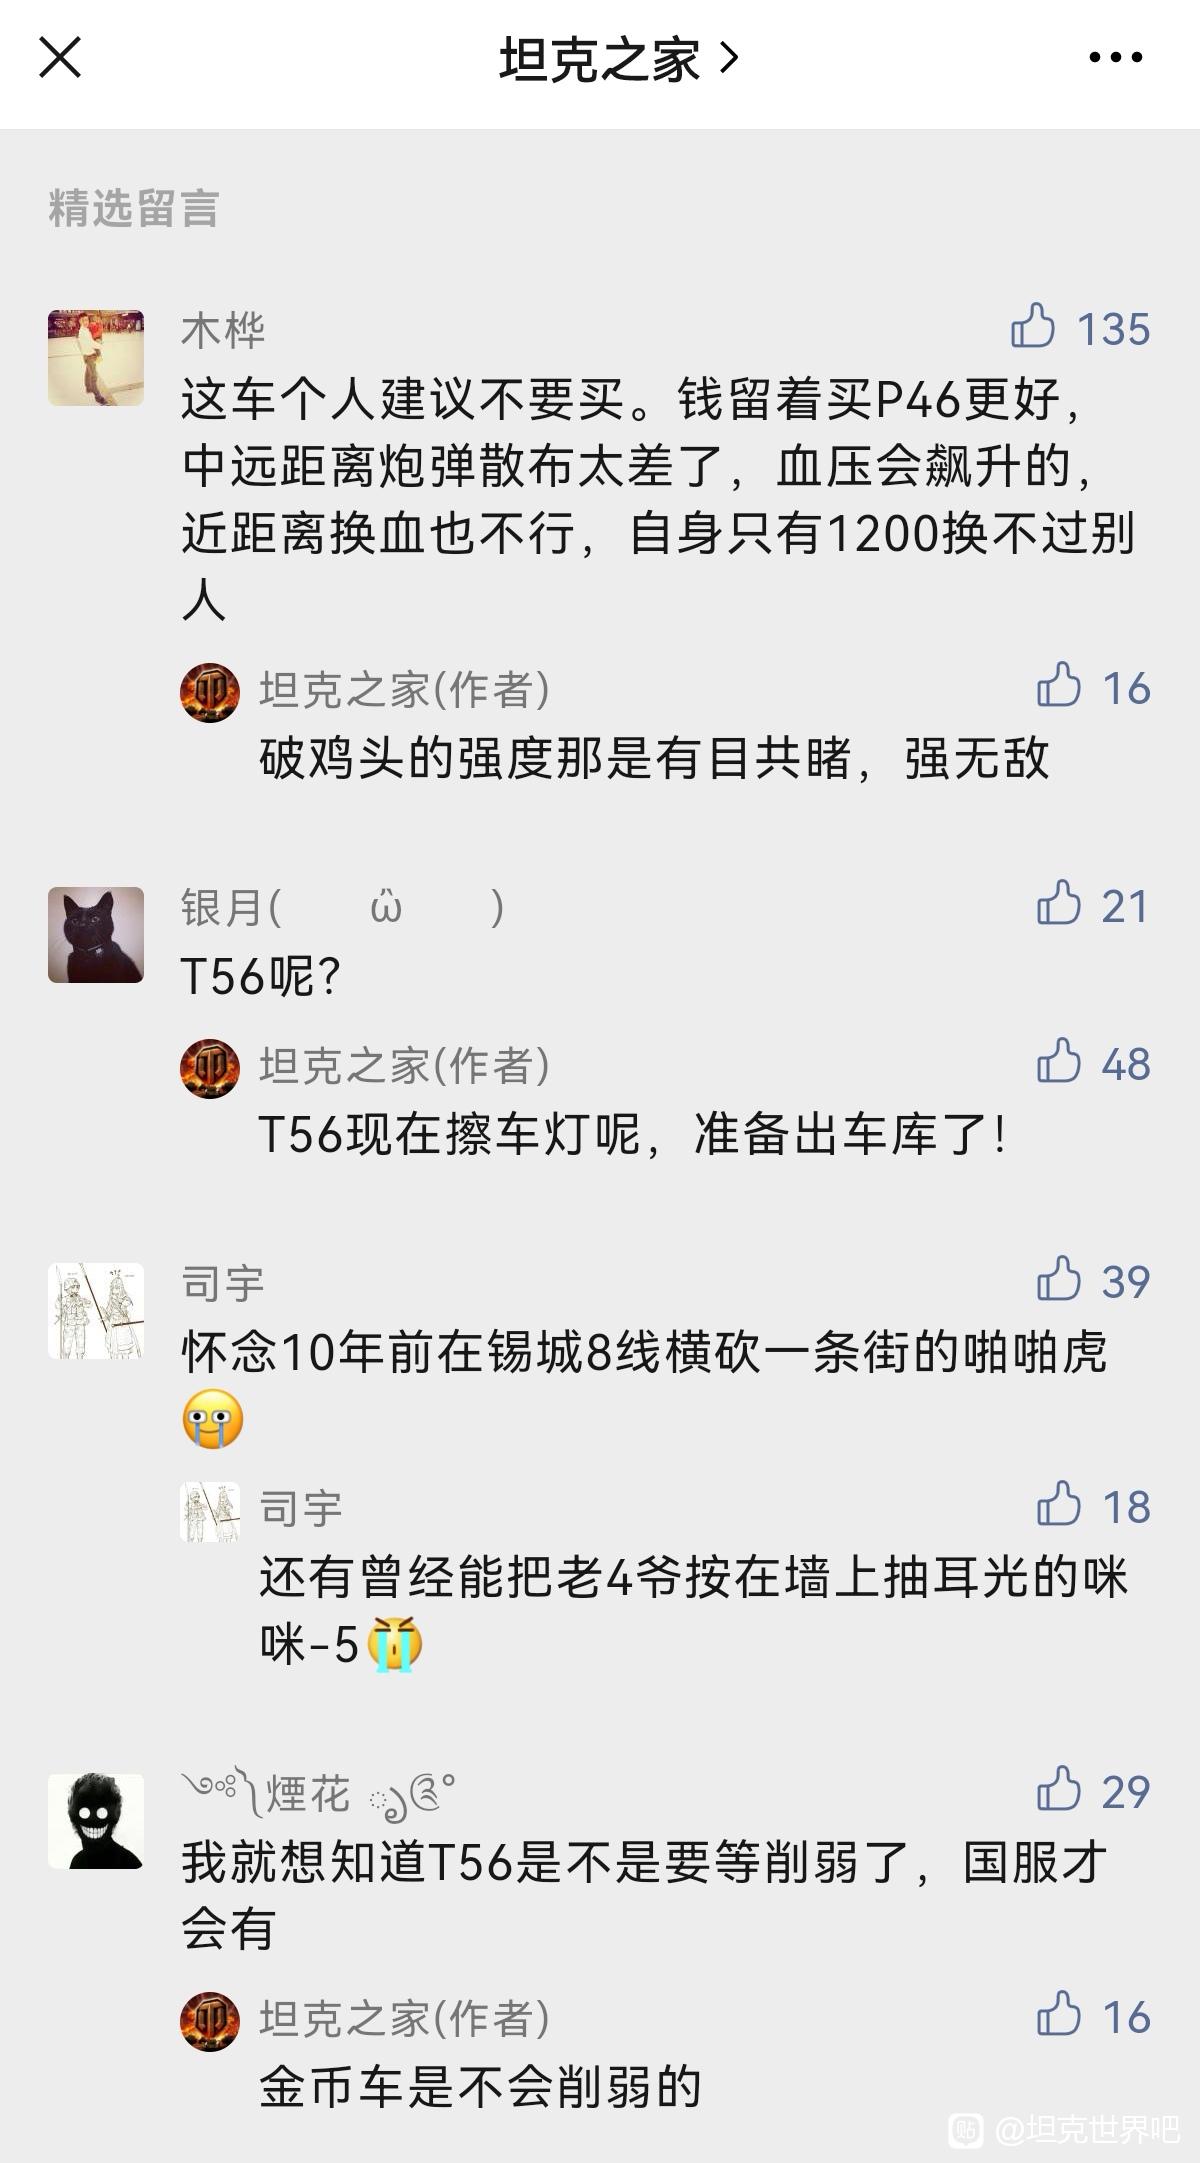Tap thumbs-up with 48 likes
The image size is (1200, 2163).
1059,1061
